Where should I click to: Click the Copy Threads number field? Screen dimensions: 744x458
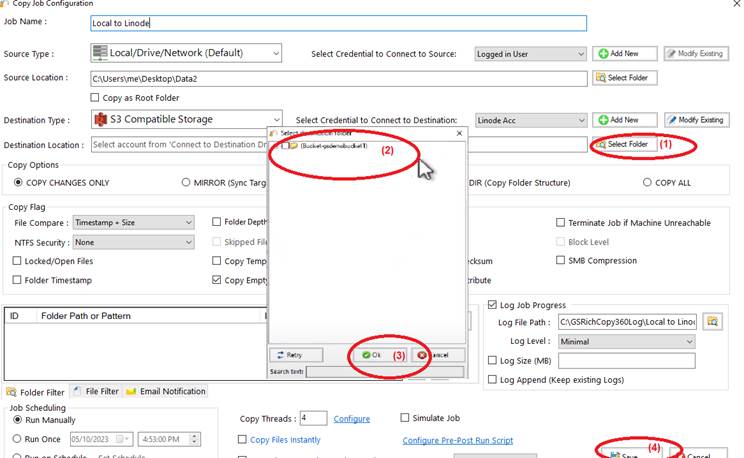[x=314, y=418]
